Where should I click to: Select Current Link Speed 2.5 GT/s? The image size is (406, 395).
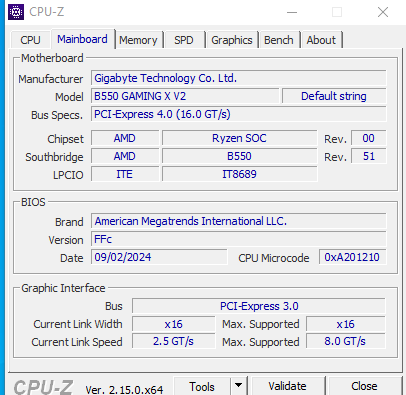173,342
